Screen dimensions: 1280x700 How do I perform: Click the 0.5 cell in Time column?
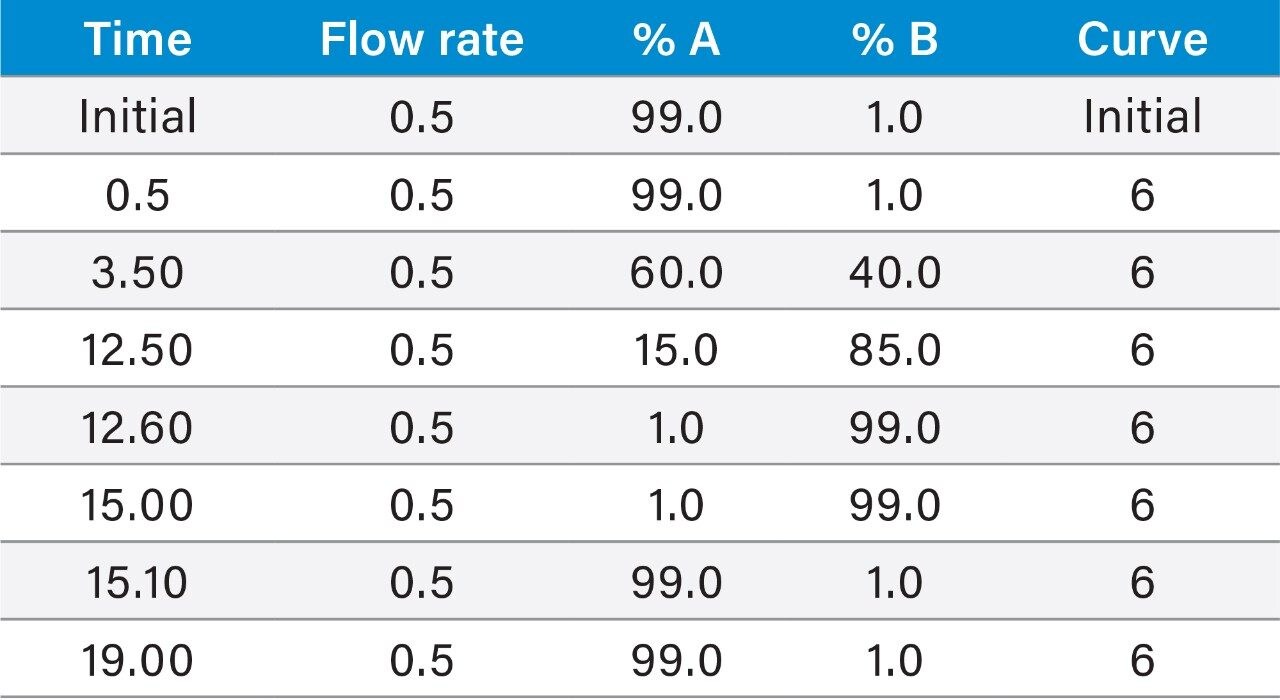click(x=137, y=195)
